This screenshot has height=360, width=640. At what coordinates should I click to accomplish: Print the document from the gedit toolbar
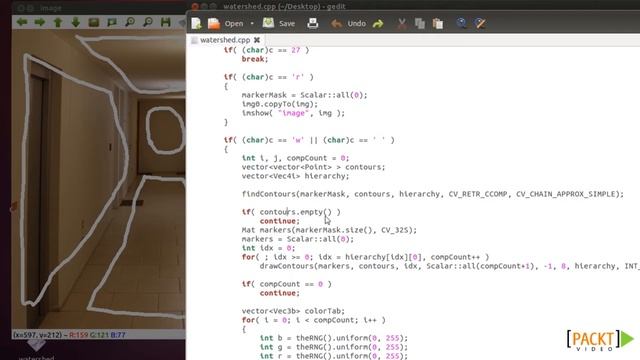coord(313,23)
